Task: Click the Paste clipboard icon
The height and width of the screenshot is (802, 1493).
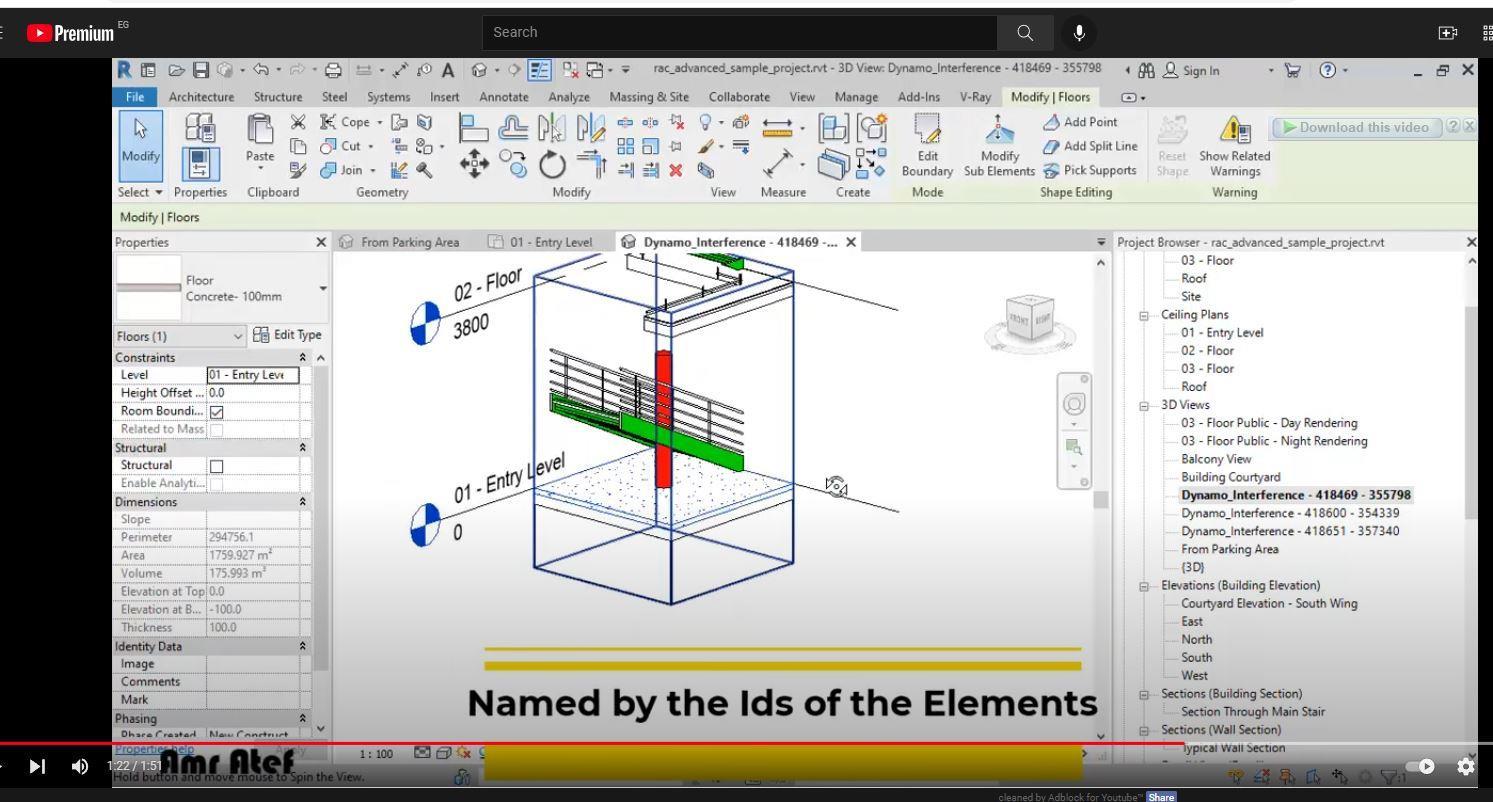Action: (x=260, y=138)
